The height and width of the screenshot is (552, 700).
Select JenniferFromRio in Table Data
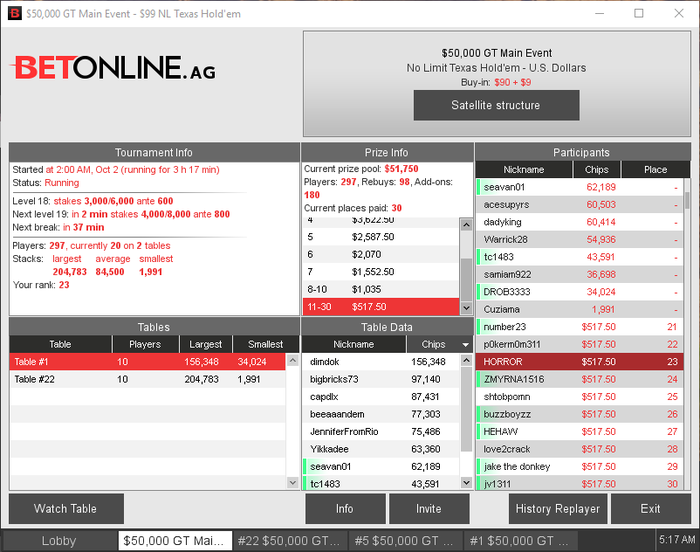(x=381, y=431)
